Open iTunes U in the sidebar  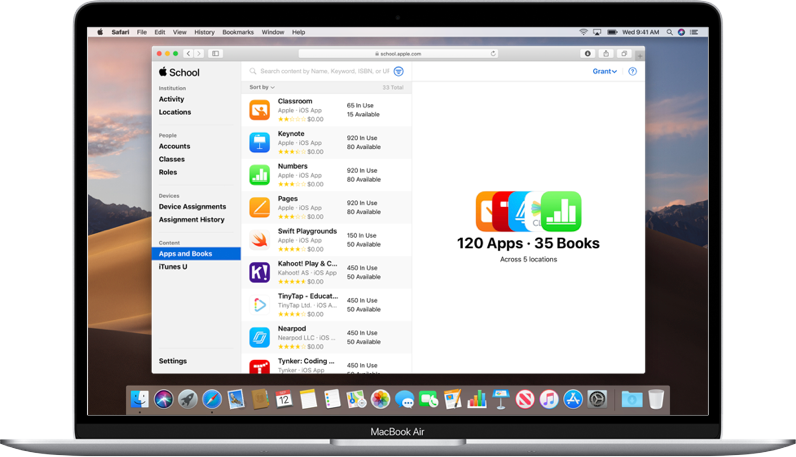pos(173,267)
